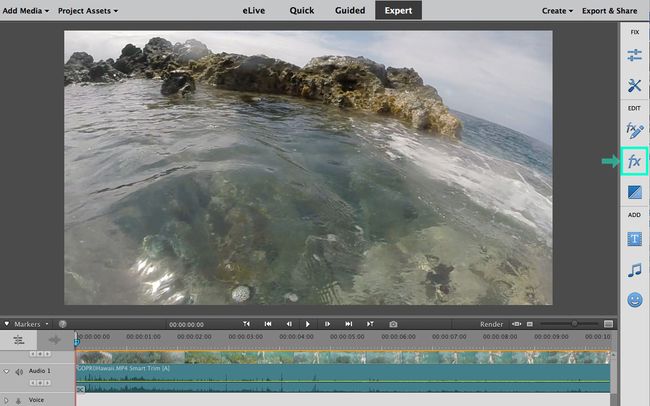The height and width of the screenshot is (406, 650).
Task: Click the audio mixer tools icon
Action: [19, 340]
